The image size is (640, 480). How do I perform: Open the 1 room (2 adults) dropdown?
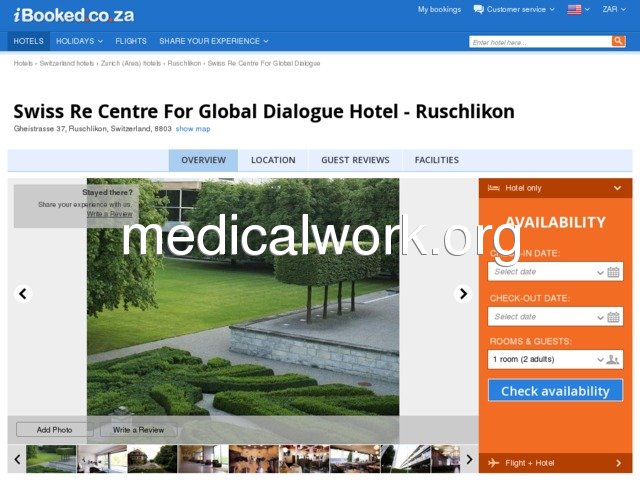point(555,360)
